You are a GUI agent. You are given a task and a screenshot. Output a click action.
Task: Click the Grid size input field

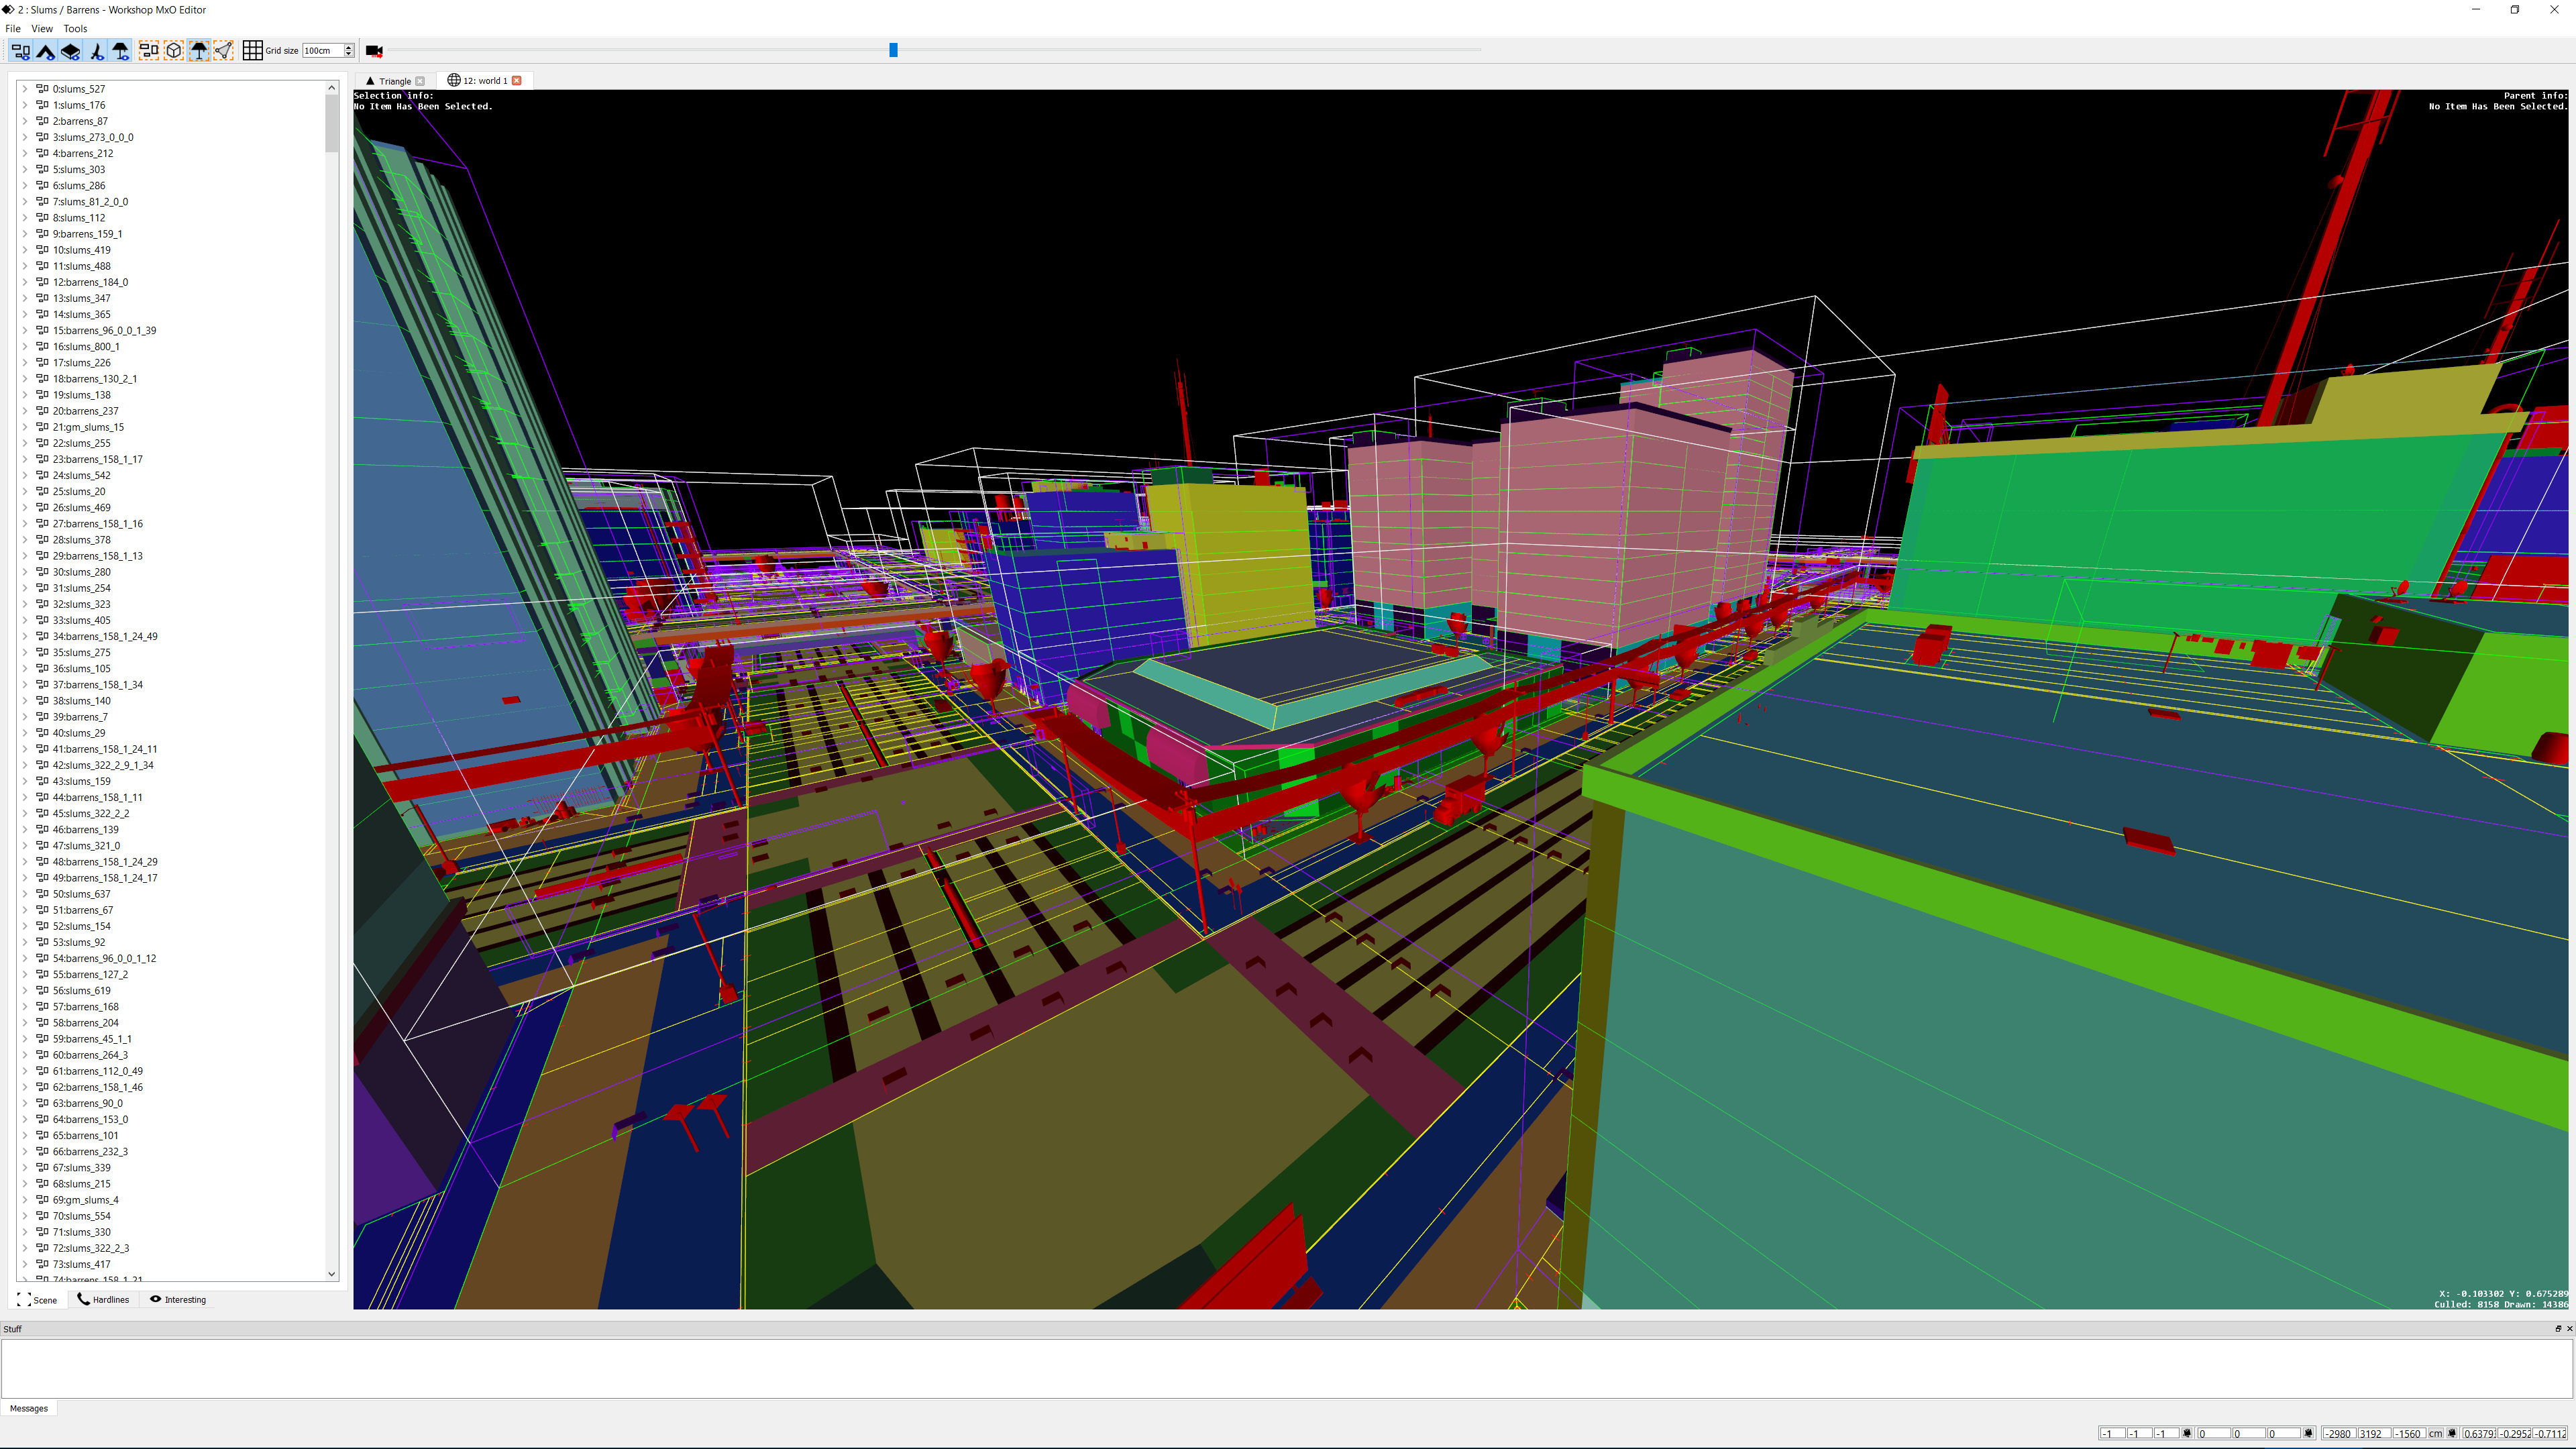click(322, 51)
